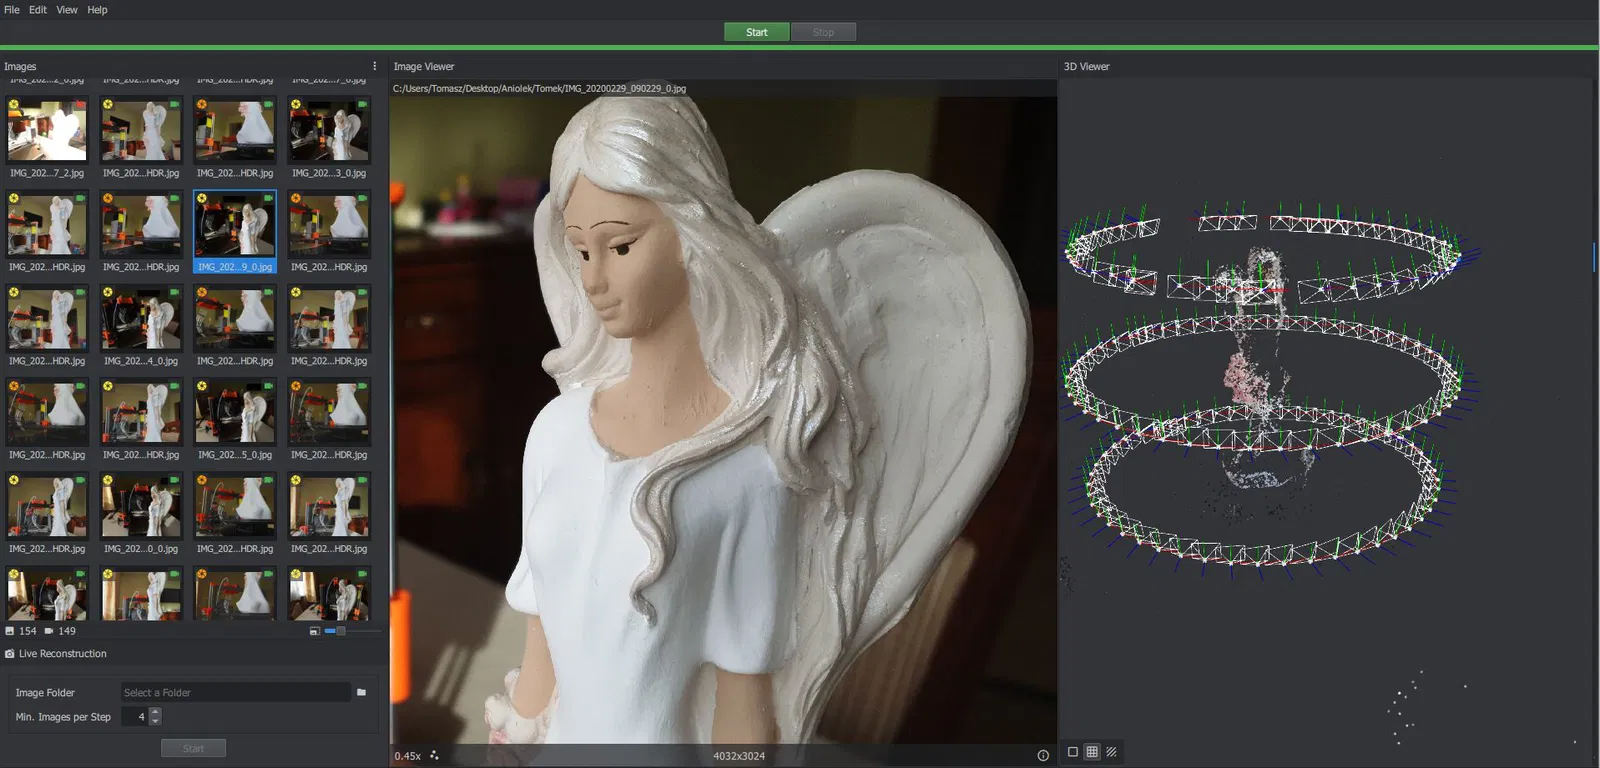The height and width of the screenshot is (768, 1600).
Task: Toggle the features display icon next to 0.45x
Action: tap(434, 755)
